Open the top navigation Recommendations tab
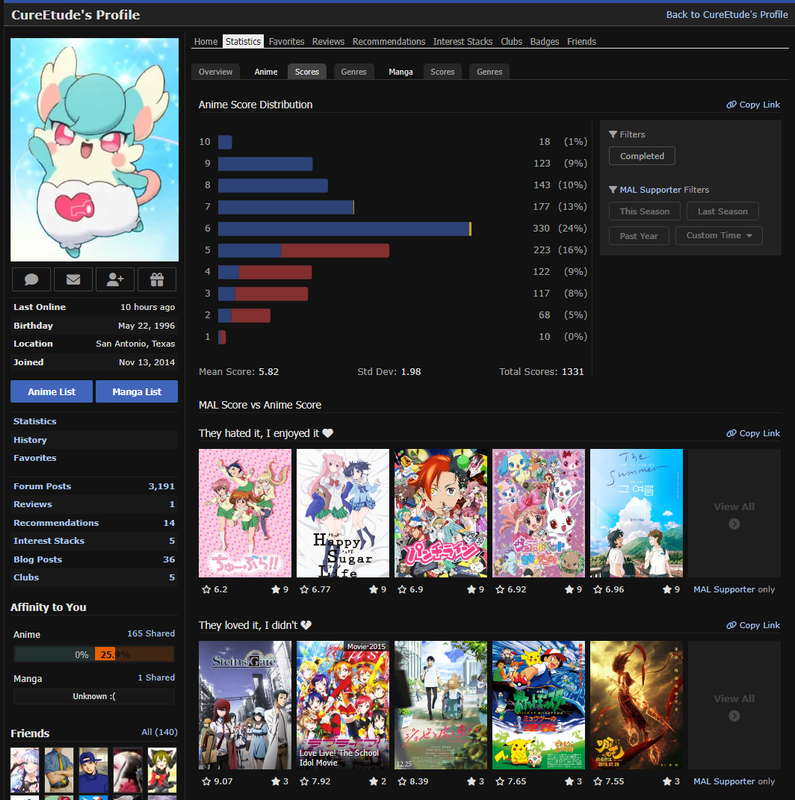Screen dimensions: 795x800 388,41
